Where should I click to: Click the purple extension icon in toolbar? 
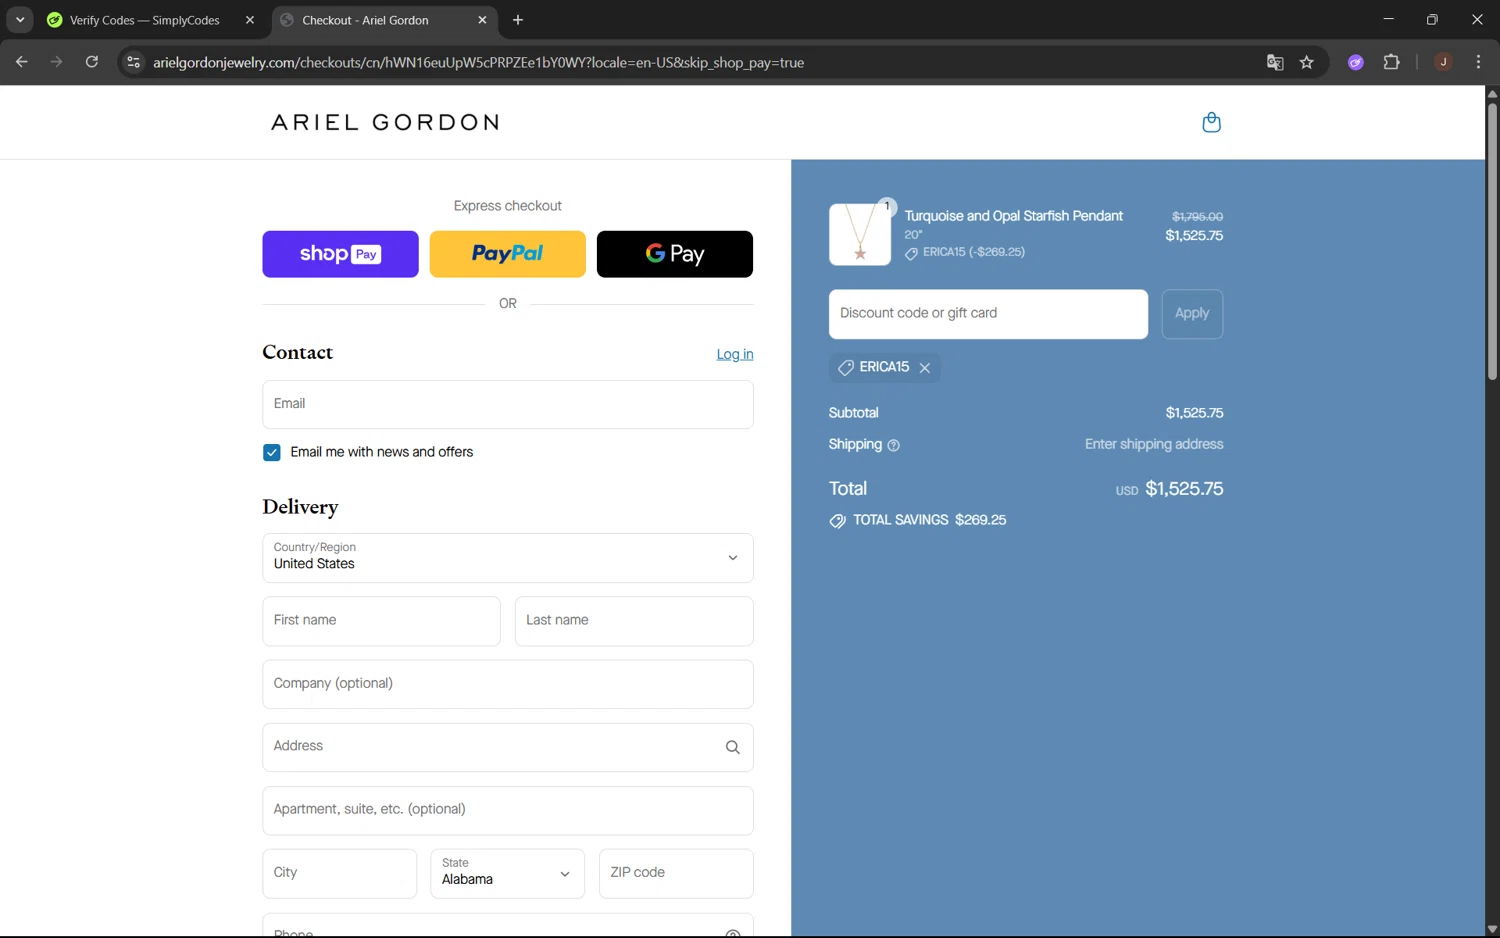tap(1356, 62)
